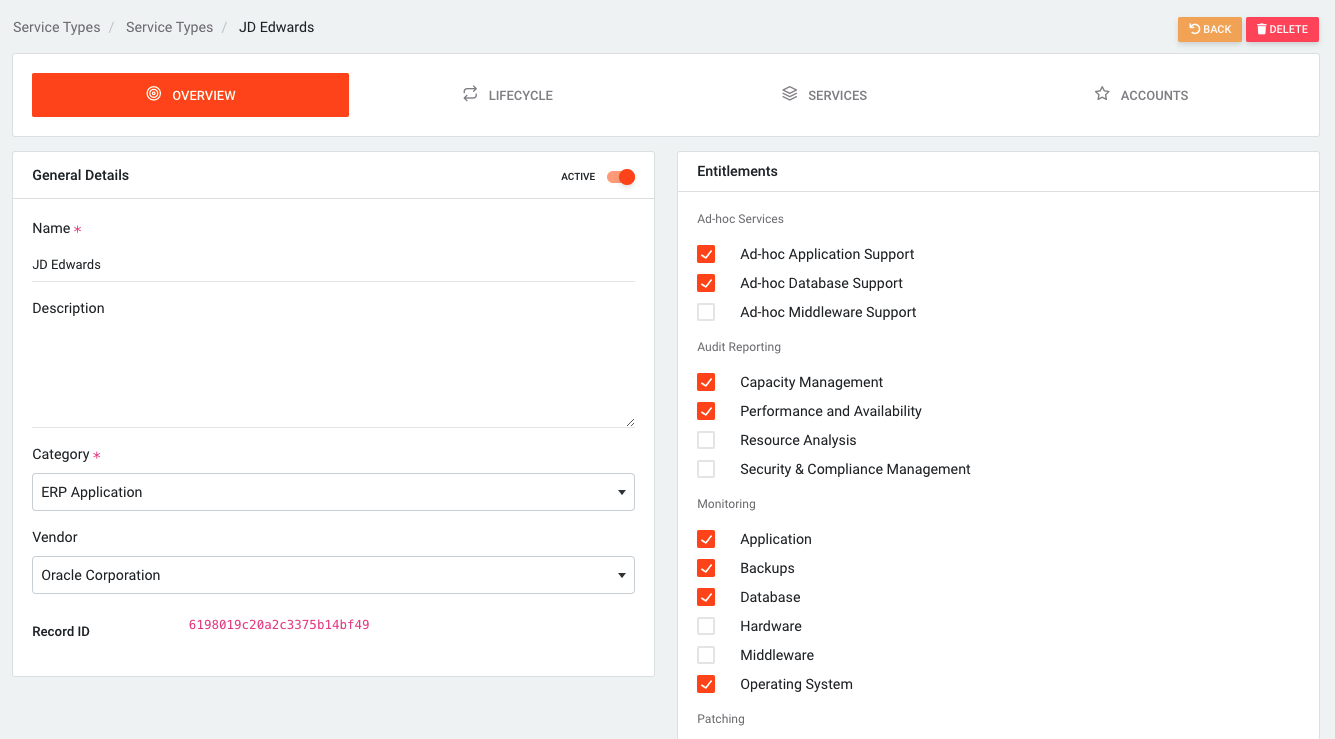Uncheck Performance and Availability

point(706,411)
